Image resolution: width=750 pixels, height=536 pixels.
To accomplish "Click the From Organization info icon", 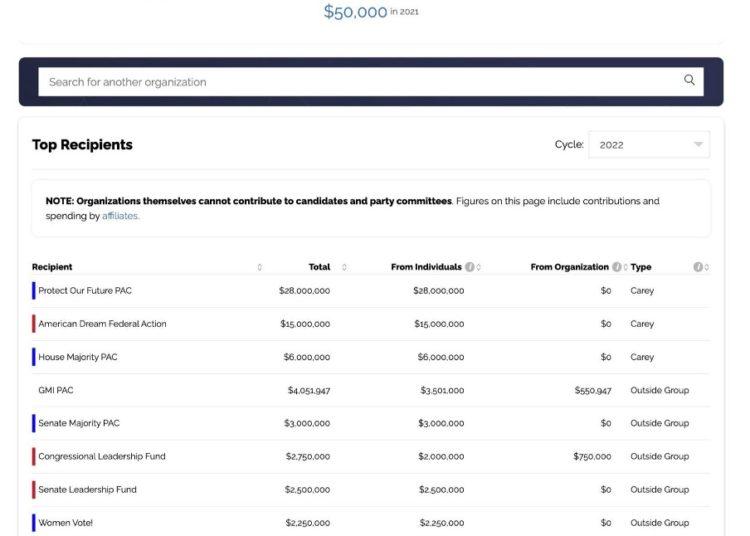I will click(617, 267).
